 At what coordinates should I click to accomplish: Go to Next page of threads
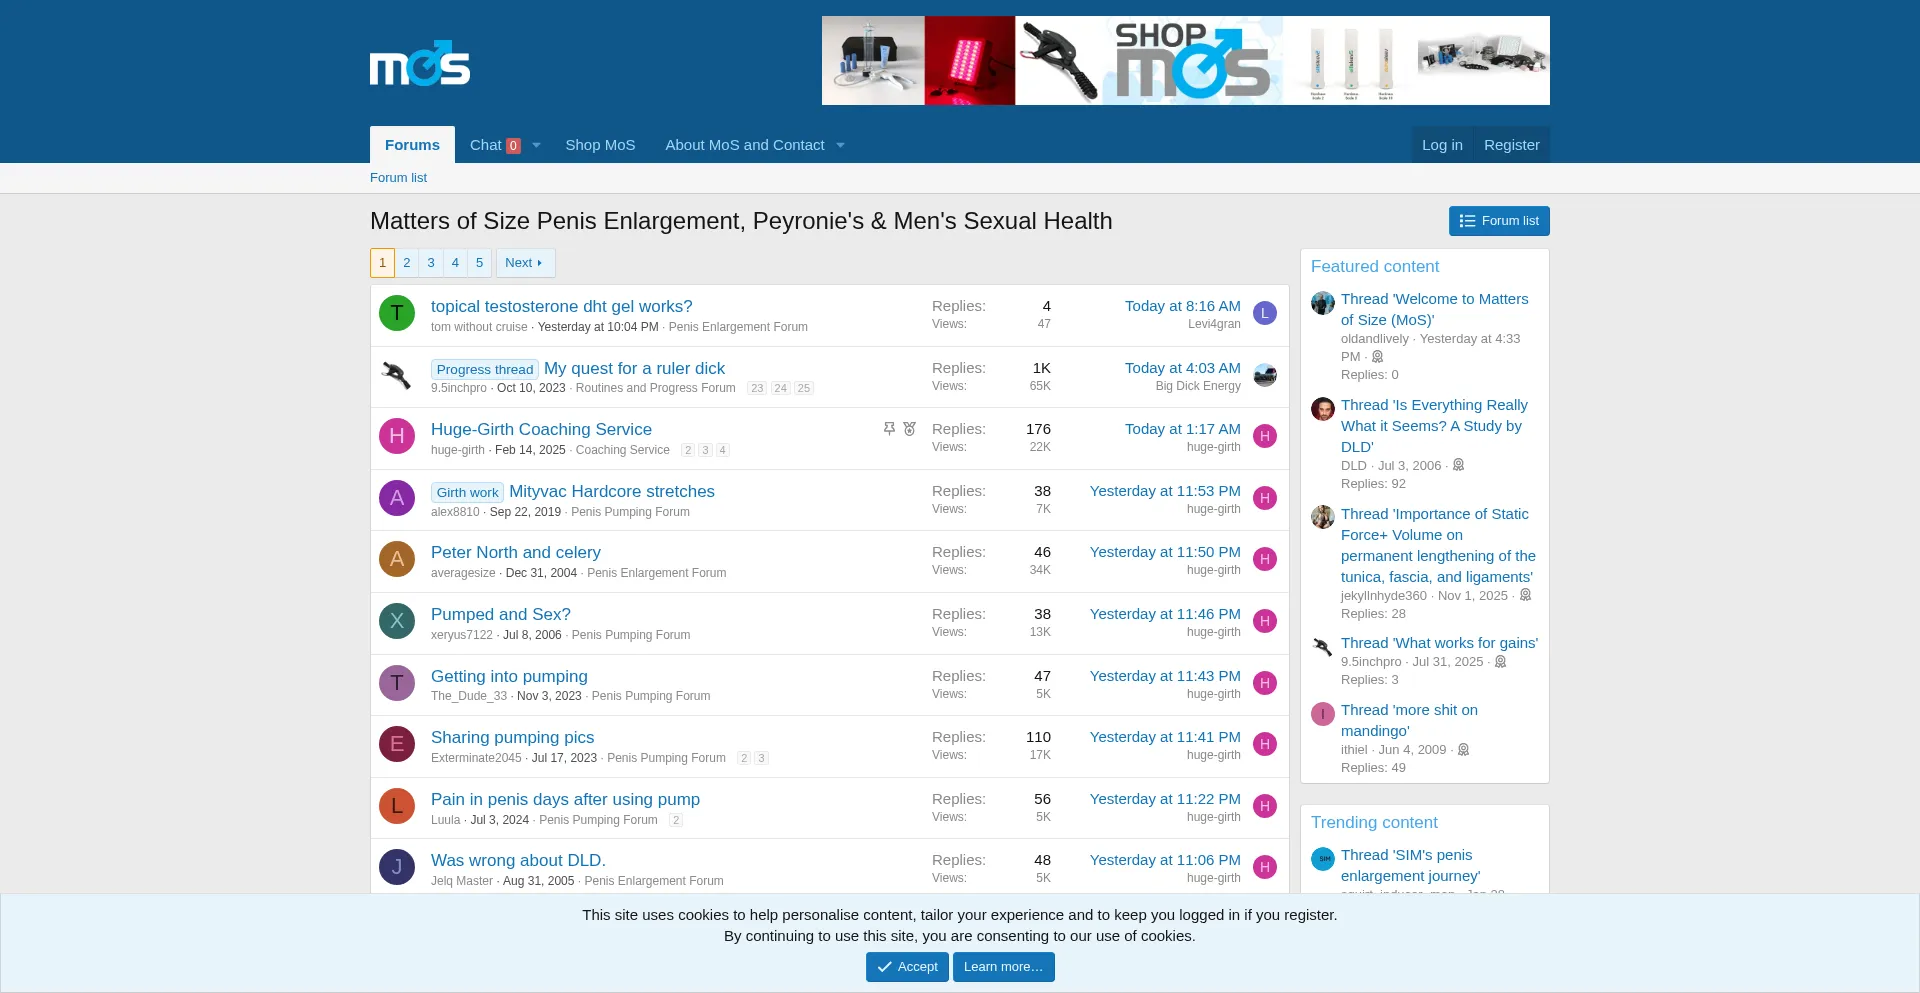tap(524, 263)
